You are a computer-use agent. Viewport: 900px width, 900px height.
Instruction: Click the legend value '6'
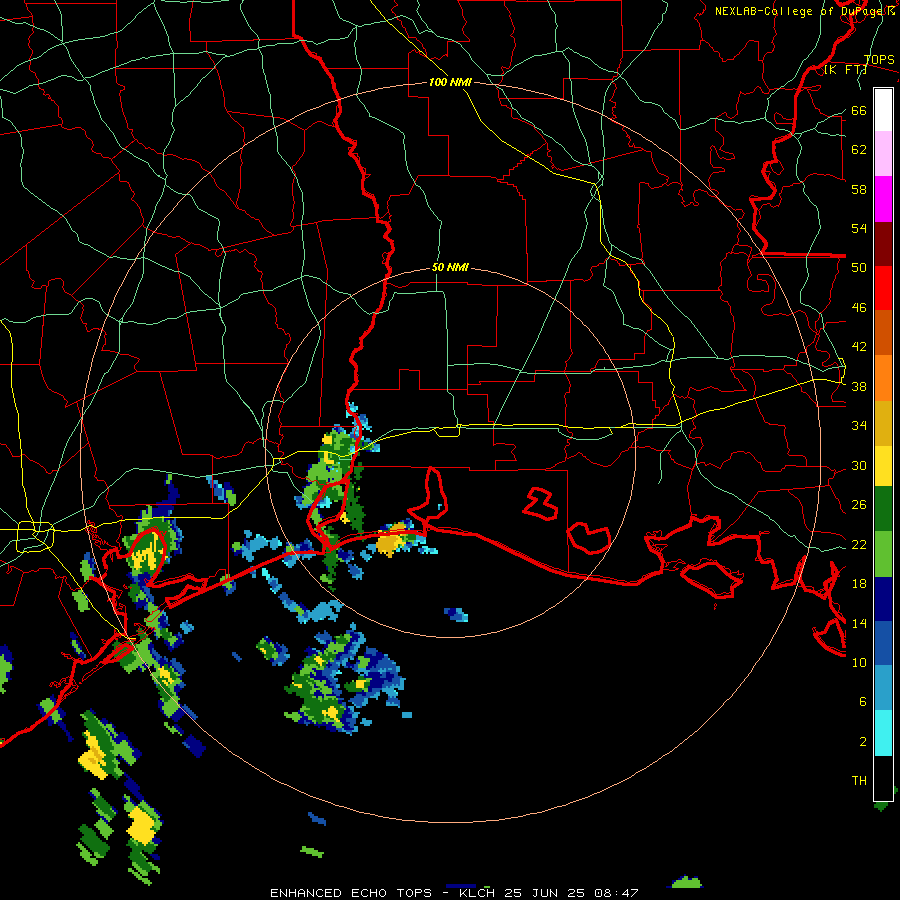pyautogui.click(x=863, y=702)
